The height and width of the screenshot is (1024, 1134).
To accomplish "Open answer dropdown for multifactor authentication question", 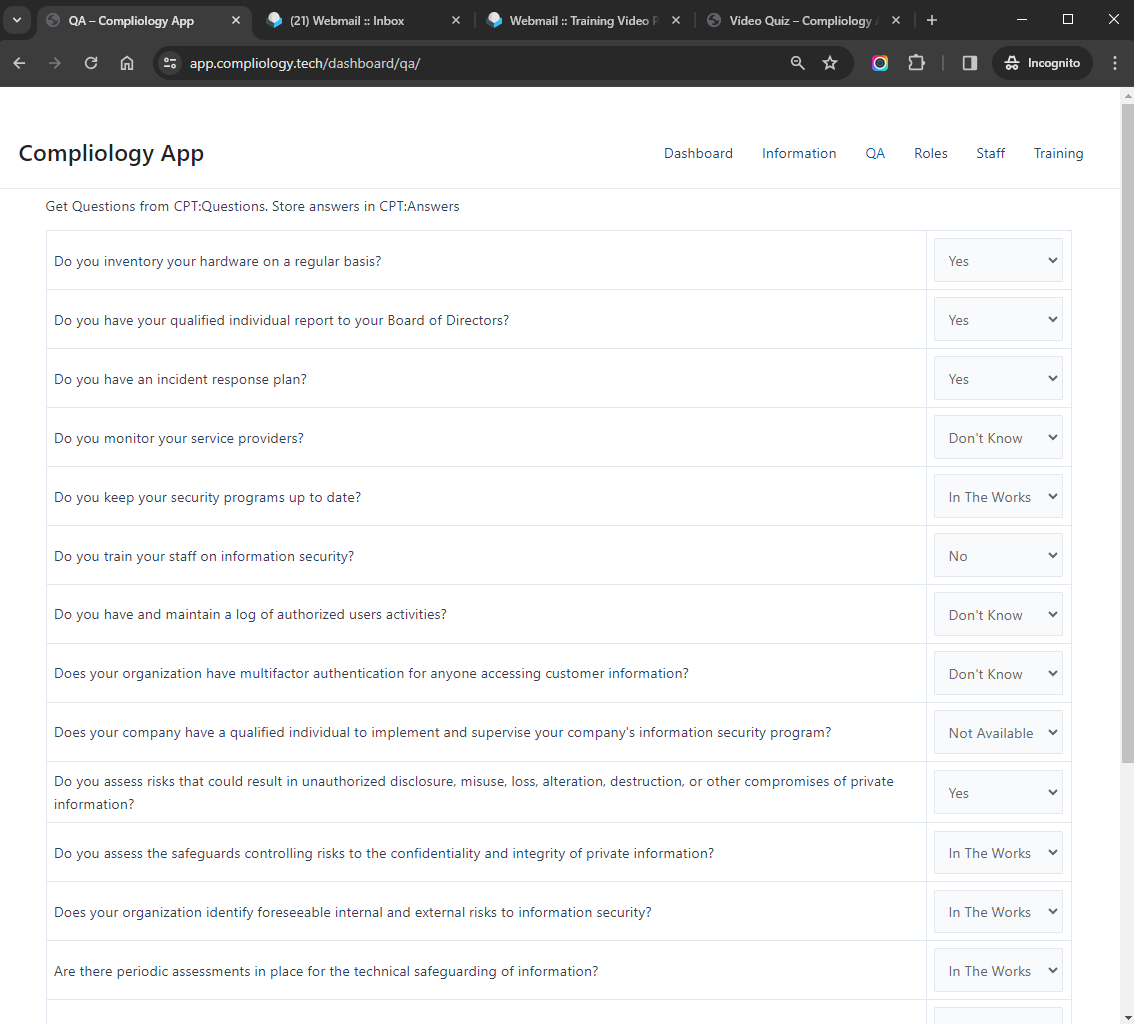I will (x=998, y=673).
